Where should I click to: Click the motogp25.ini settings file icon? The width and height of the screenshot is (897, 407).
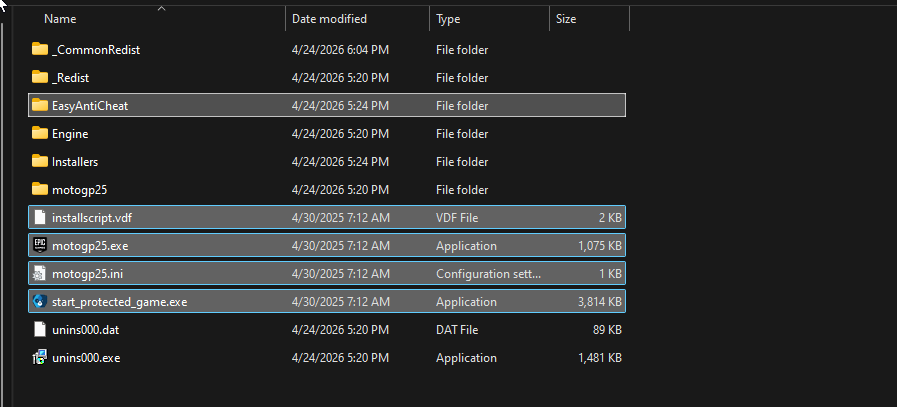point(39,274)
